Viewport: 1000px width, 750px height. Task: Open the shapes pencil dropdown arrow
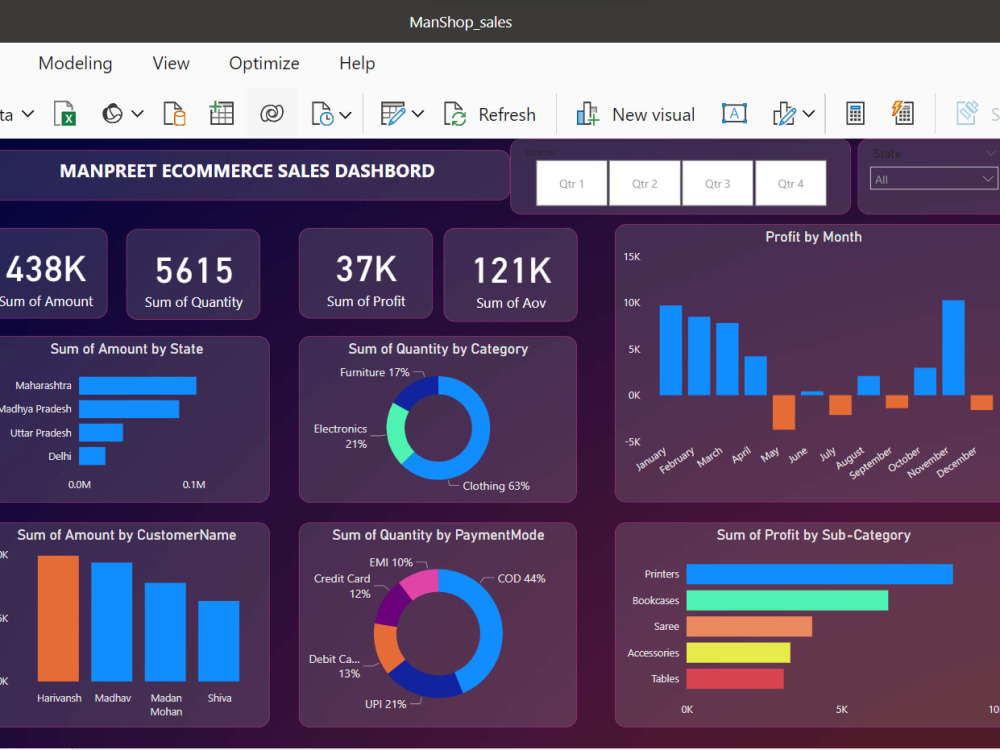click(809, 113)
